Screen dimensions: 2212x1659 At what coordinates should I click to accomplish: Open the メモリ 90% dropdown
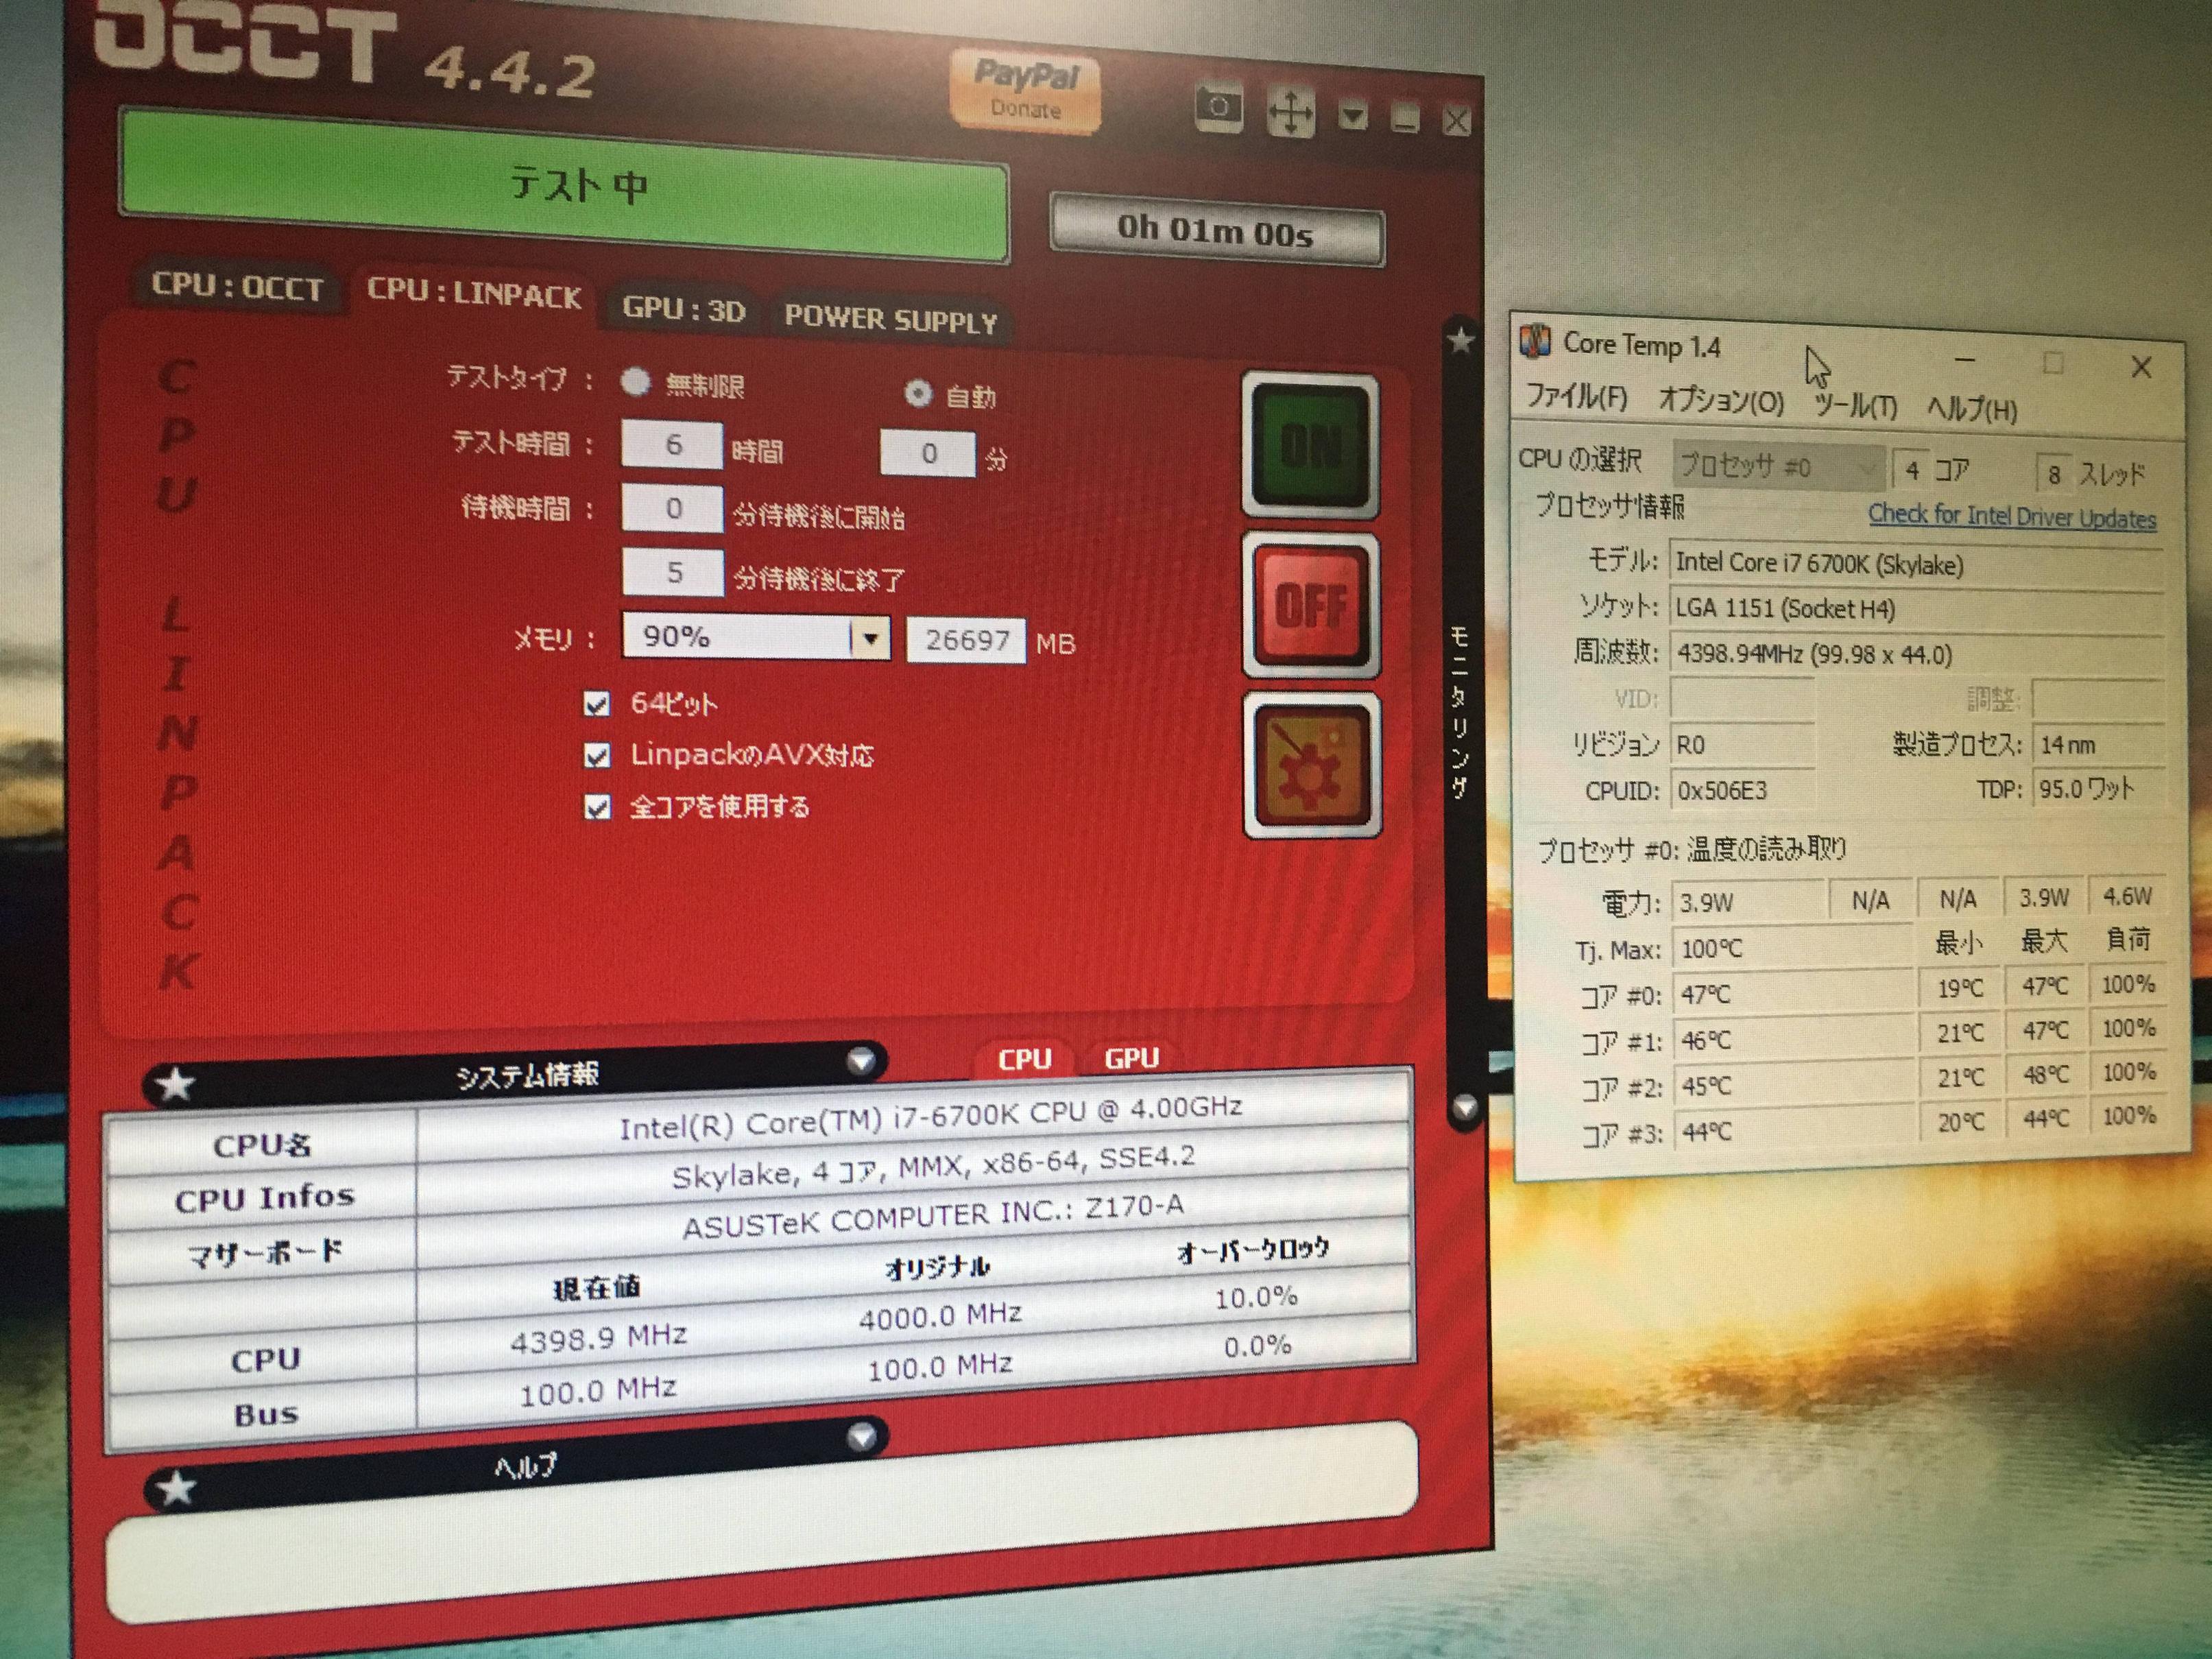pyautogui.click(x=870, y=638)
